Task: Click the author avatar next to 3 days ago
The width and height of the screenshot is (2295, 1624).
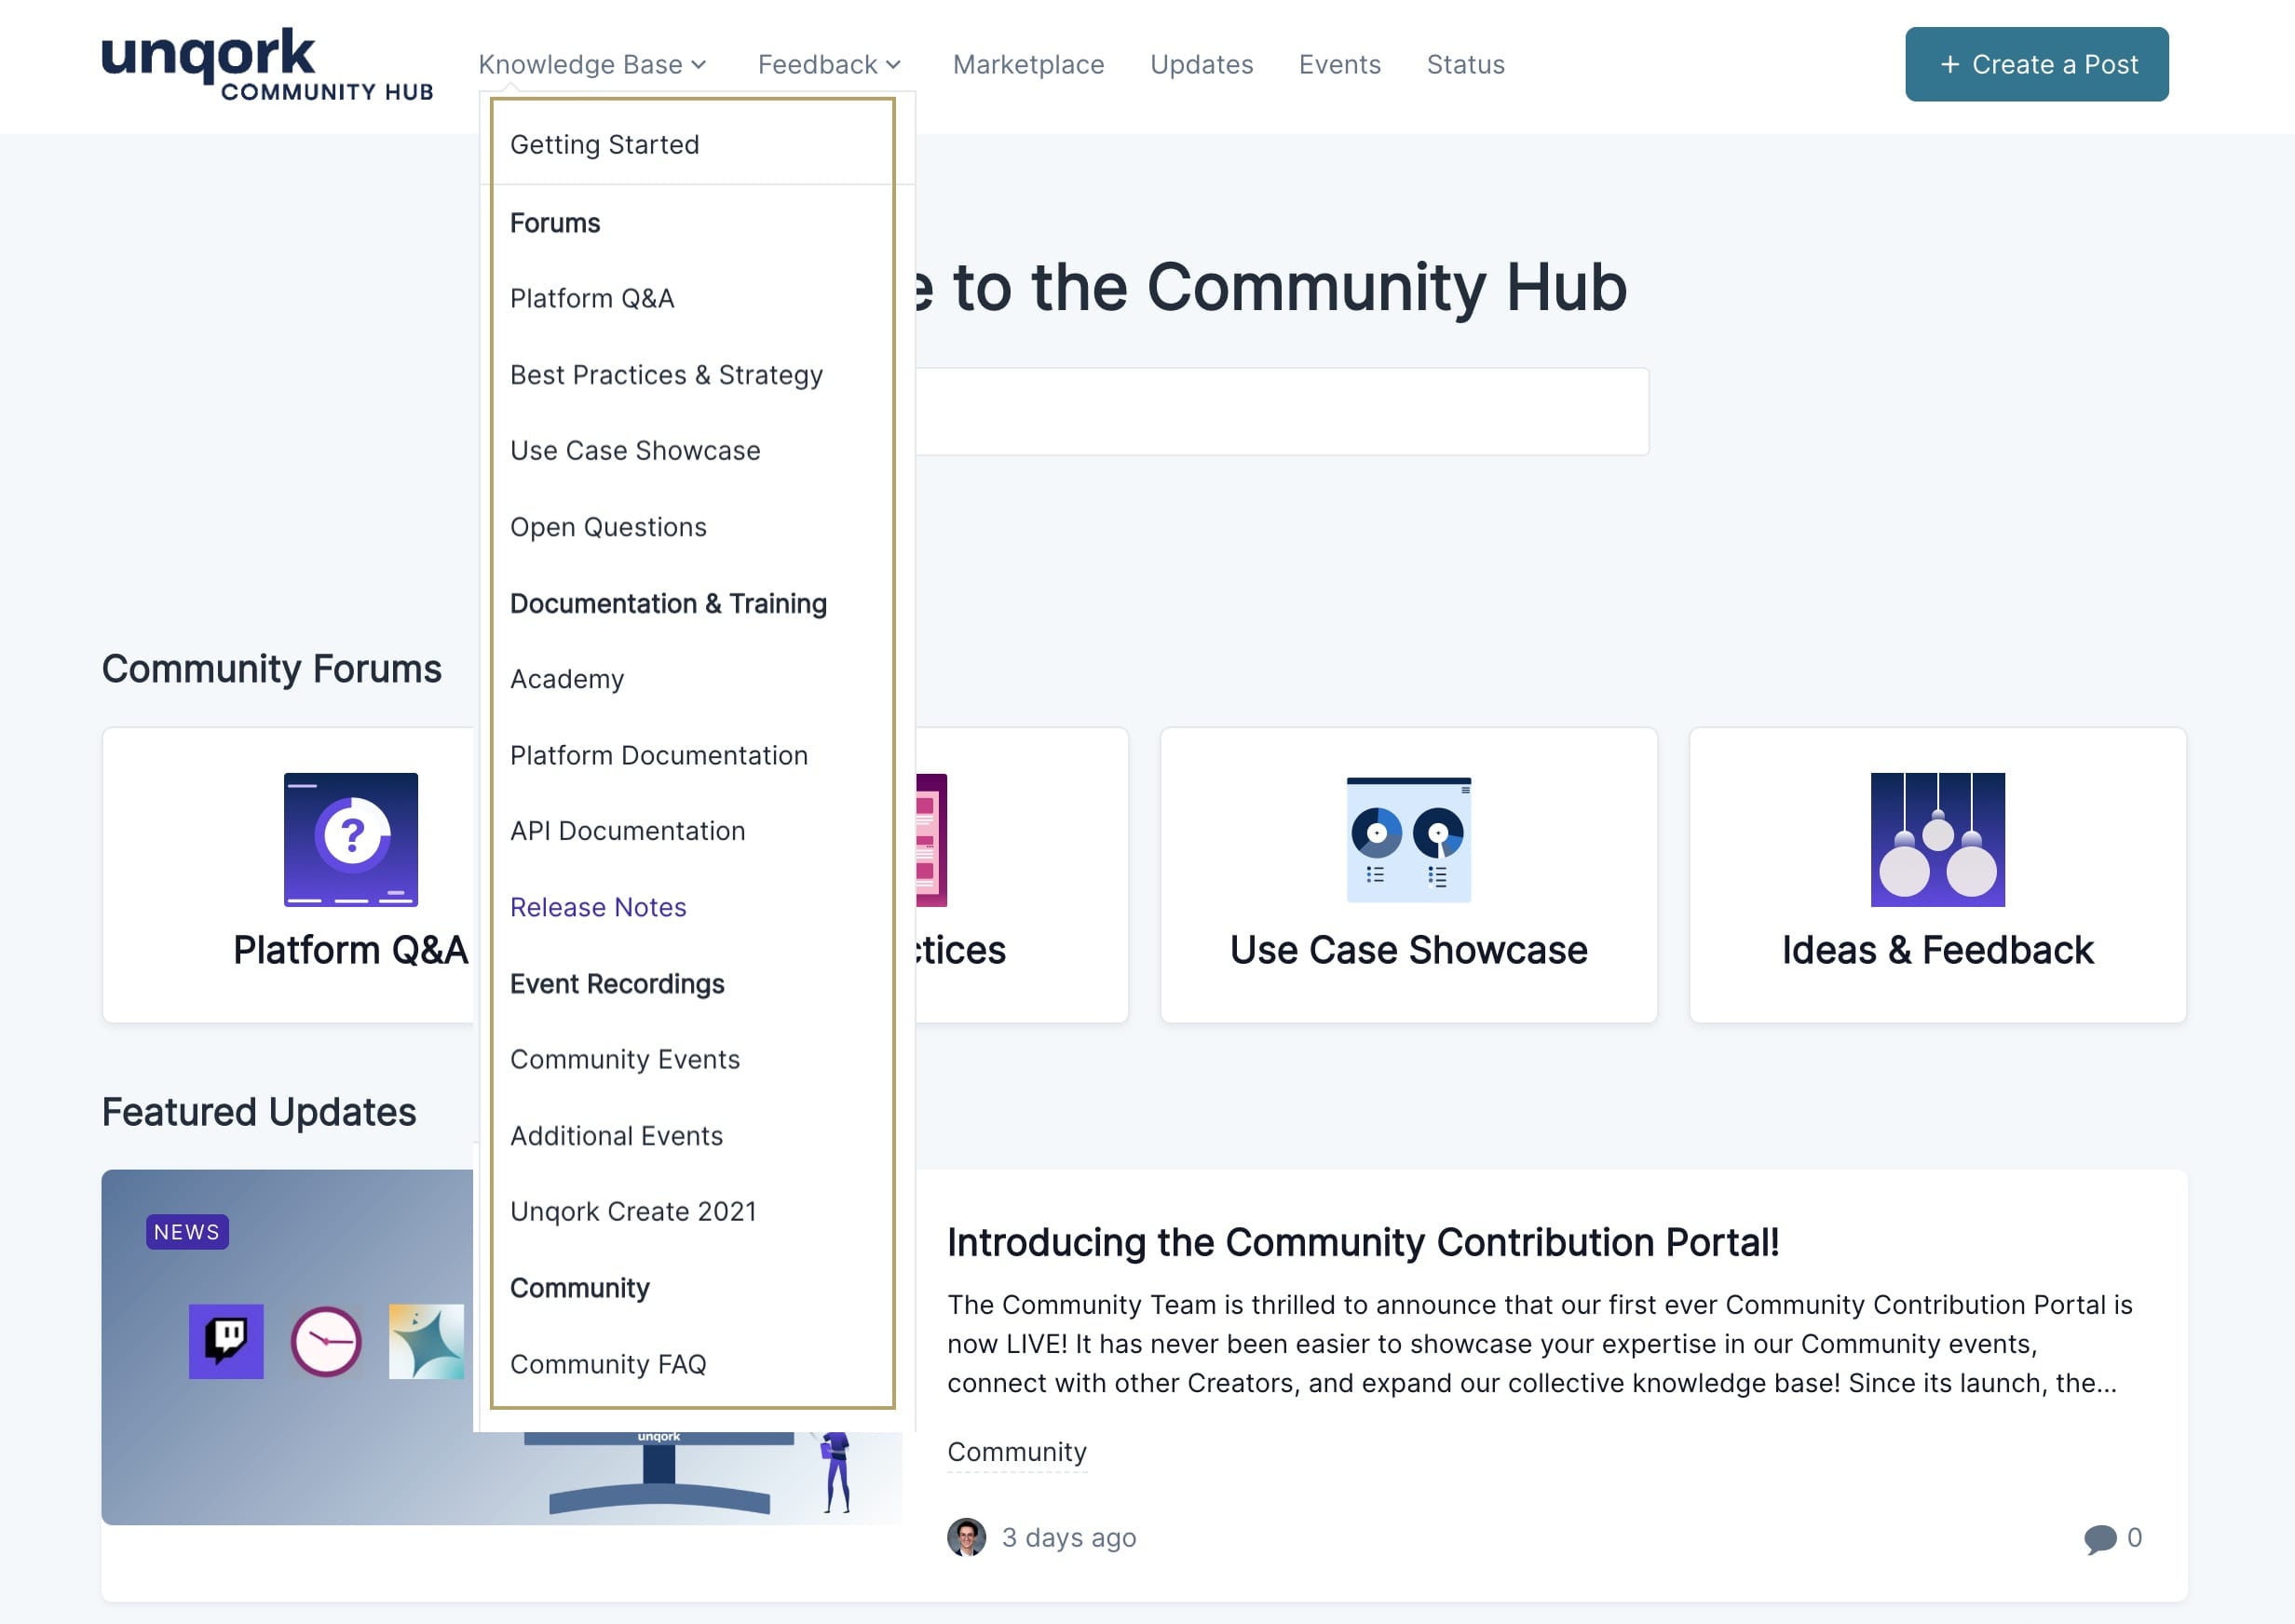Action: point(966,1538)
